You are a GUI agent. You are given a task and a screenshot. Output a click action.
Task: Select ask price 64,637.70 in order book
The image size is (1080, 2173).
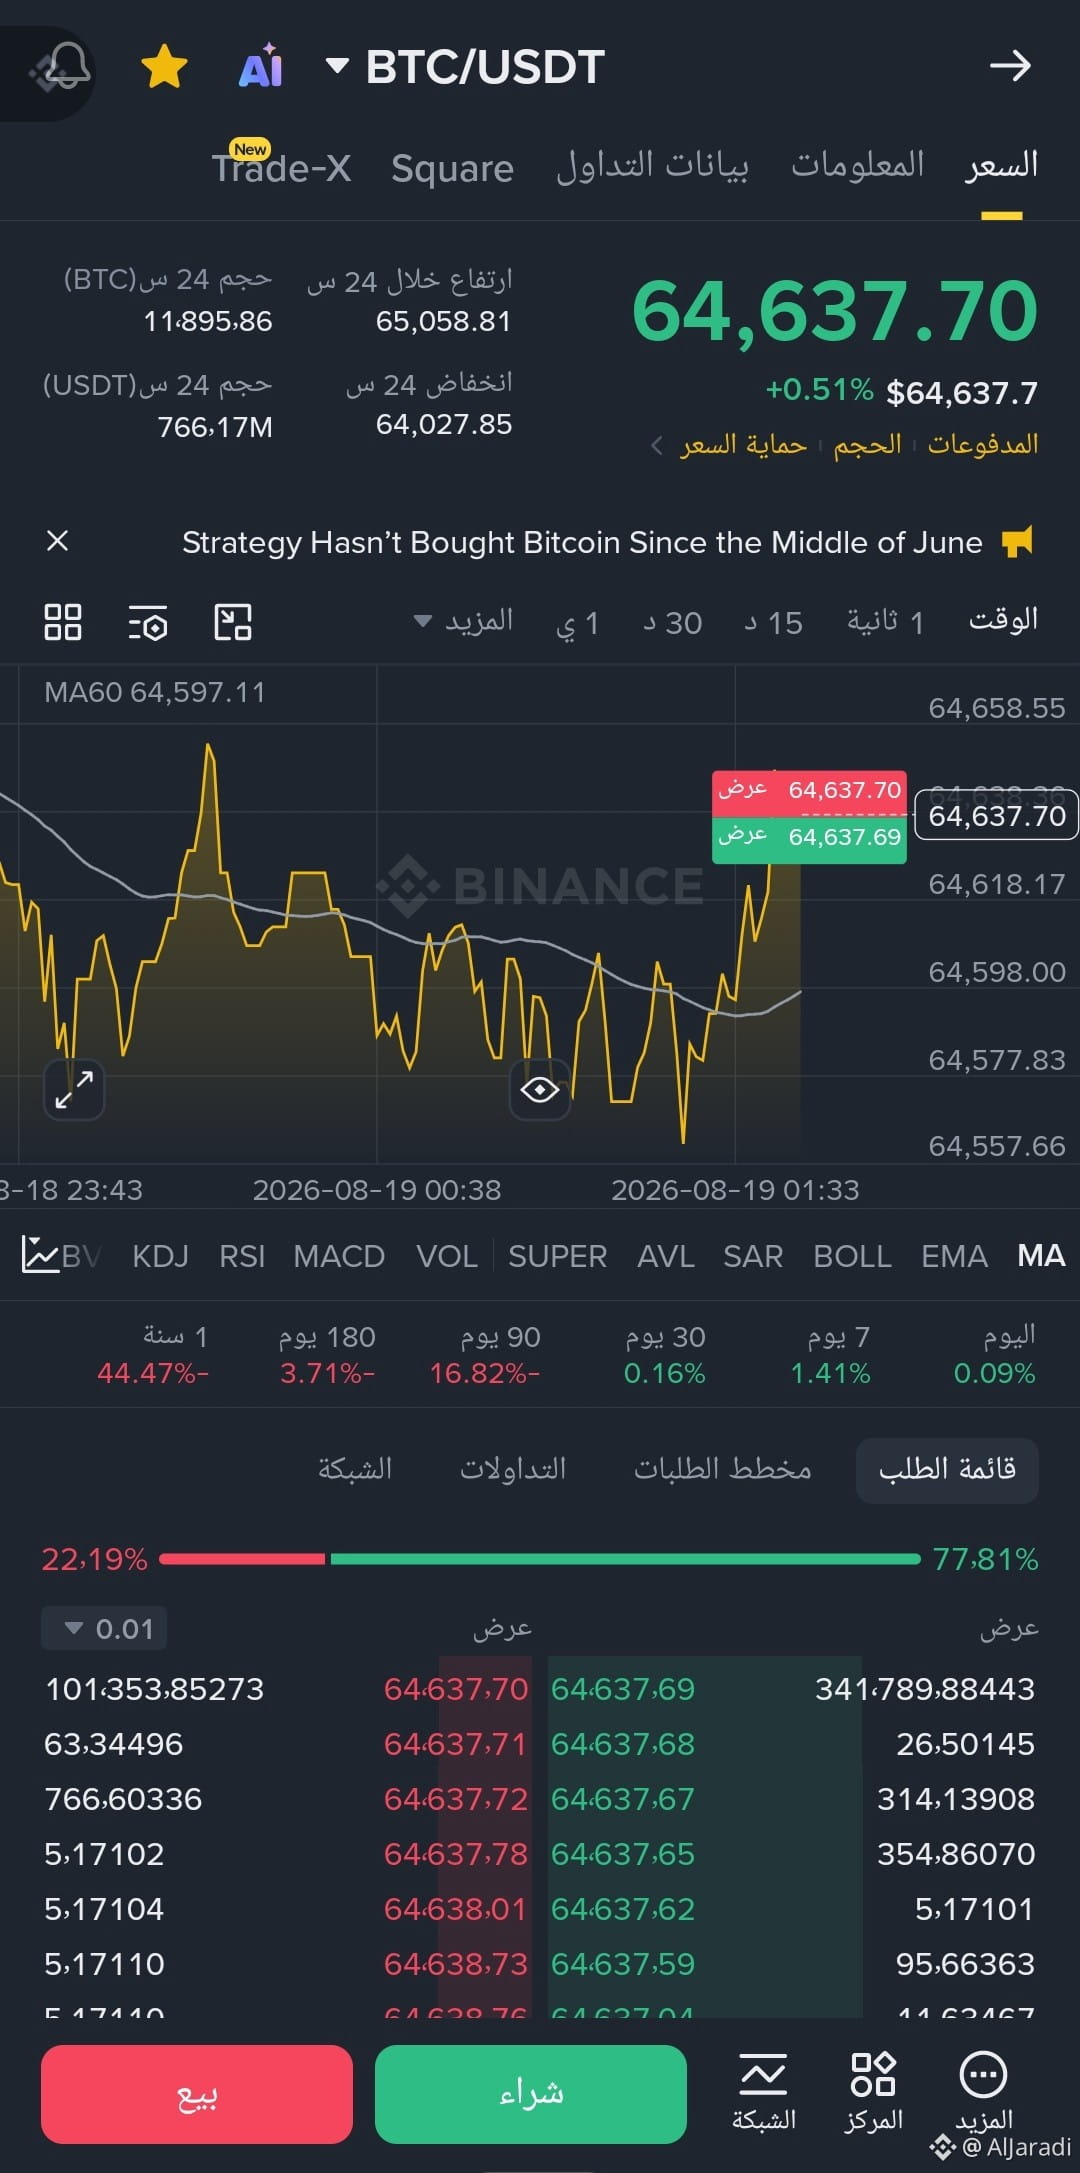(456, 1689)
